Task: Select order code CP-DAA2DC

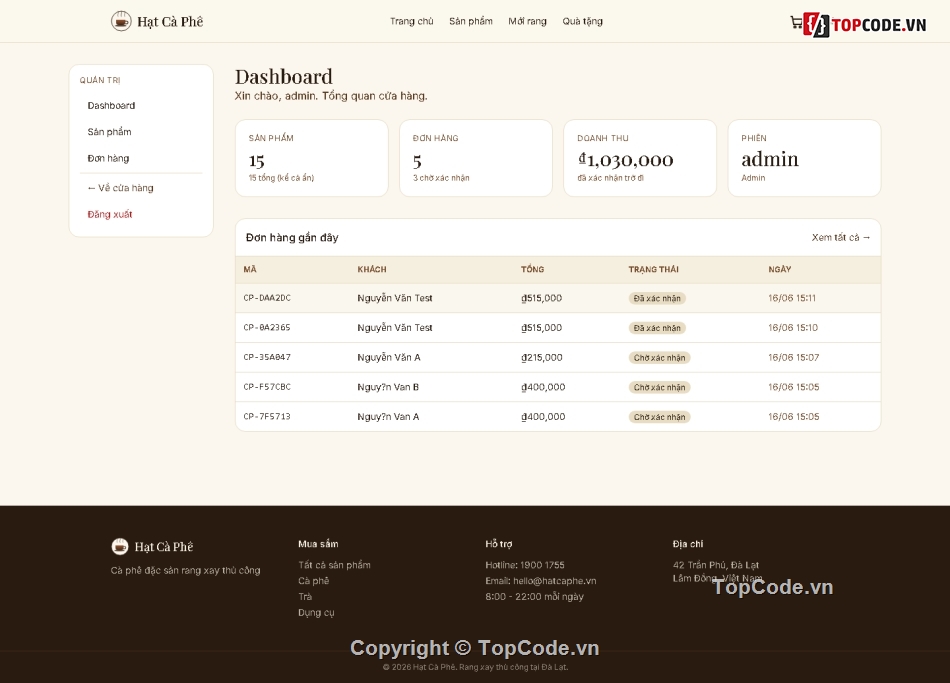Action: click(x=267, y=298)
